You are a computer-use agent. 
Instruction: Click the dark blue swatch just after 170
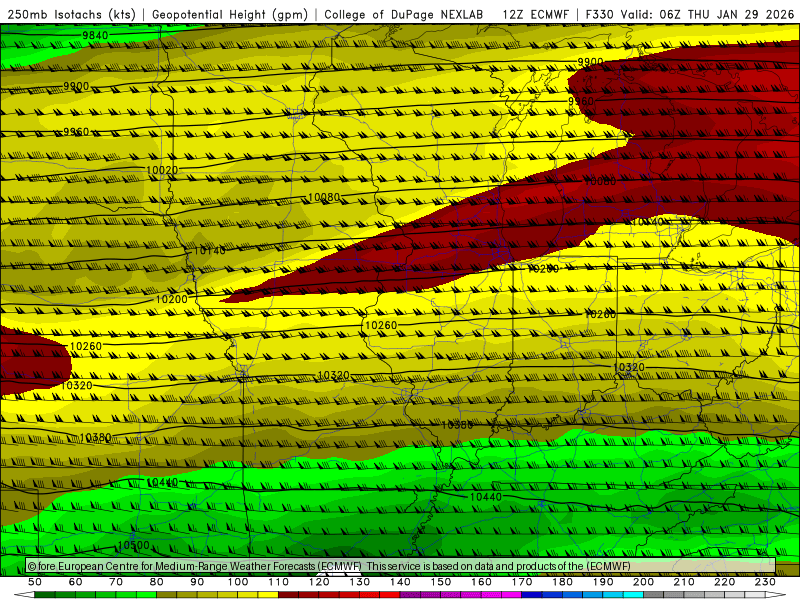pos(532,595)
